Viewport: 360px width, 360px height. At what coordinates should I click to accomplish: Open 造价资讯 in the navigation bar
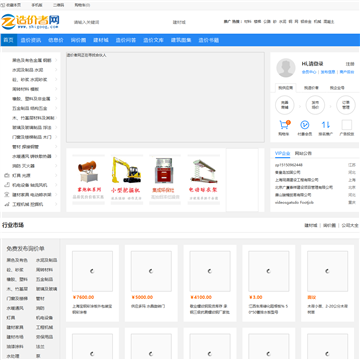(x=31, y=40)
